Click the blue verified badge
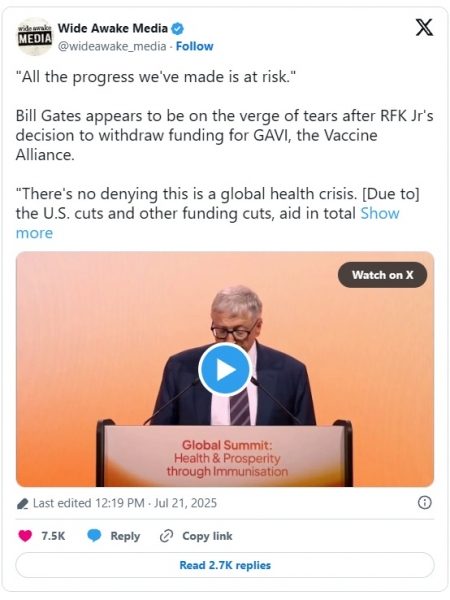Viewport: 450px width, 600px height. 177,28
